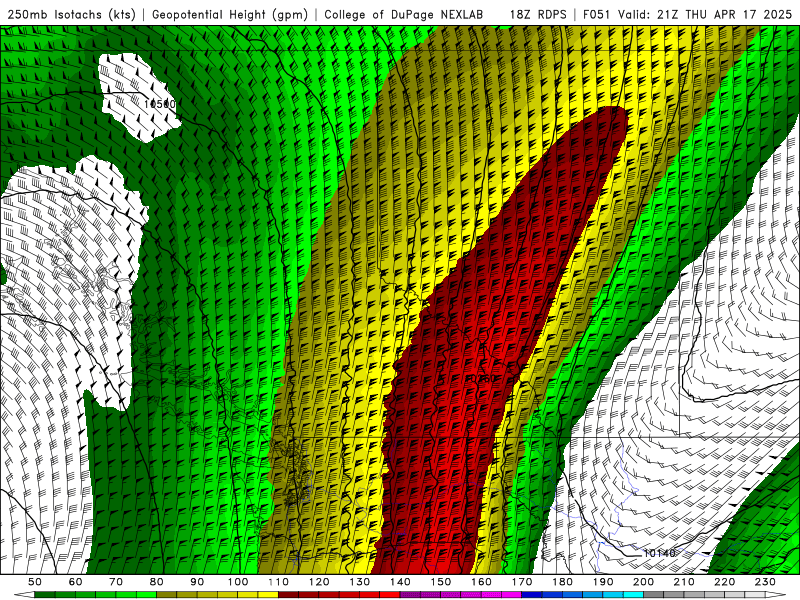
Task: Click the 10140 height contour label
Action: point(659,553)
